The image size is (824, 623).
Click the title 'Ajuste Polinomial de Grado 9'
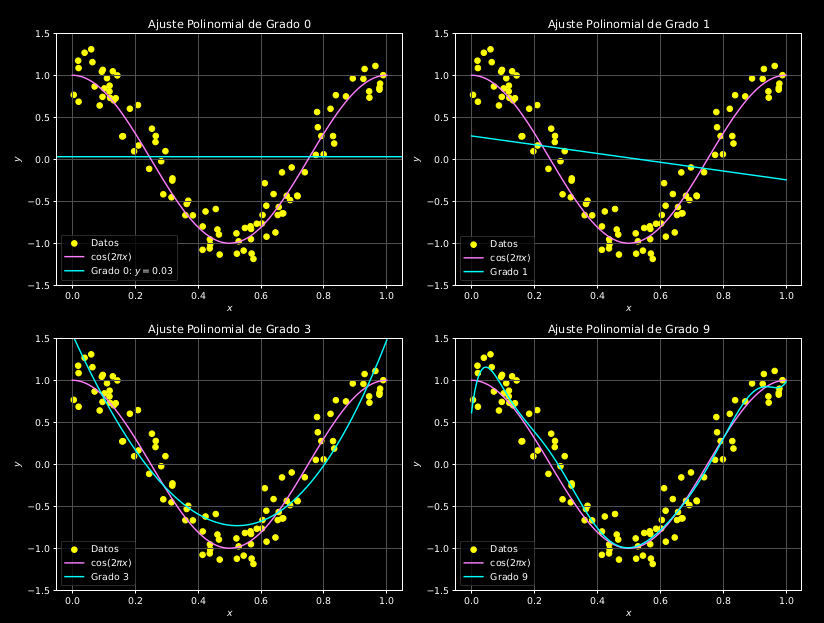[628, 329]
